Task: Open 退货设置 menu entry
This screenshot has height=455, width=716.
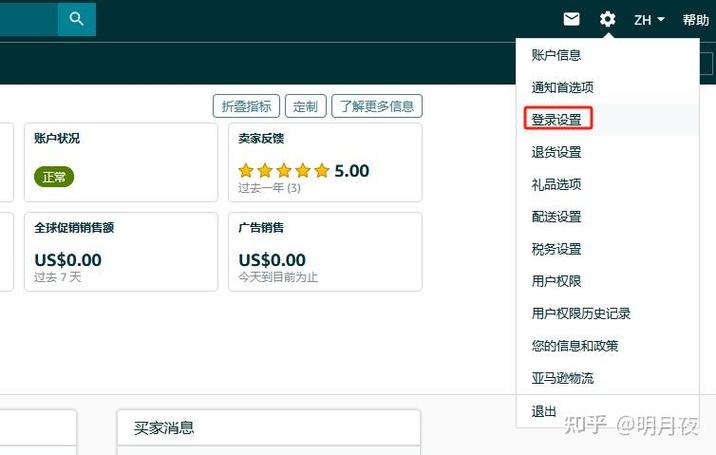Action: 556,152
